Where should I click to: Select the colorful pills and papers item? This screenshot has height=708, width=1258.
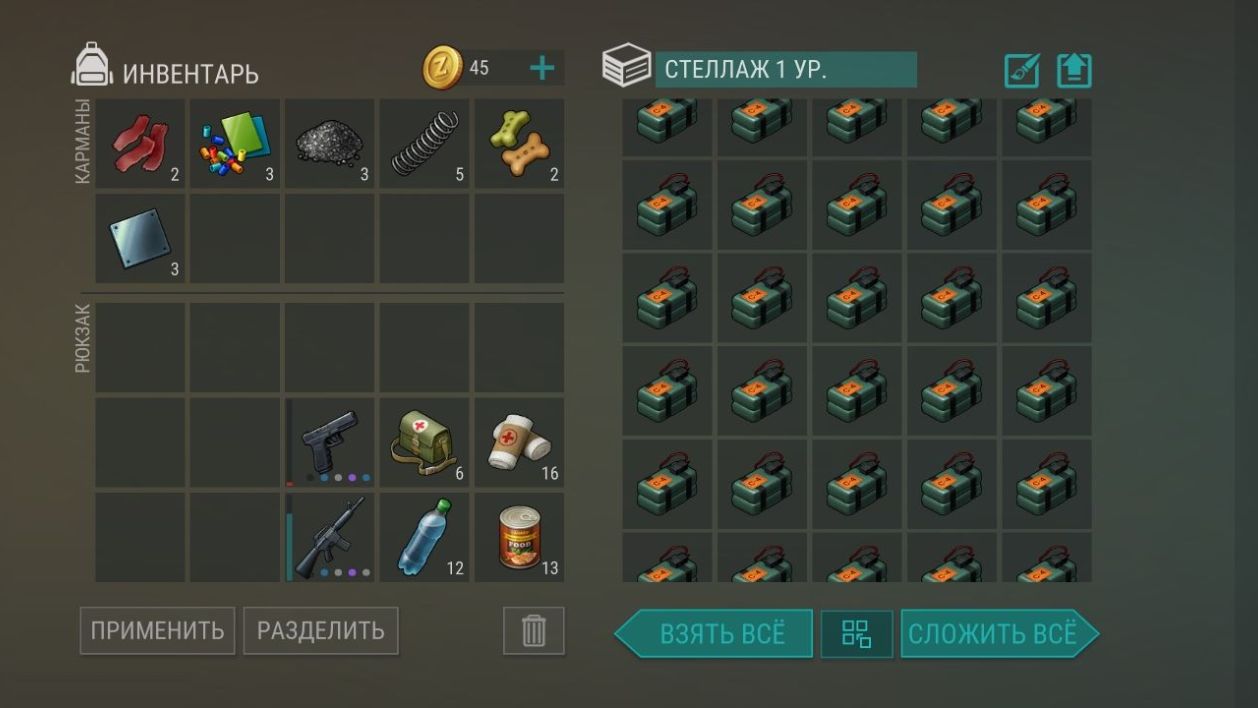tap(235, 143)
